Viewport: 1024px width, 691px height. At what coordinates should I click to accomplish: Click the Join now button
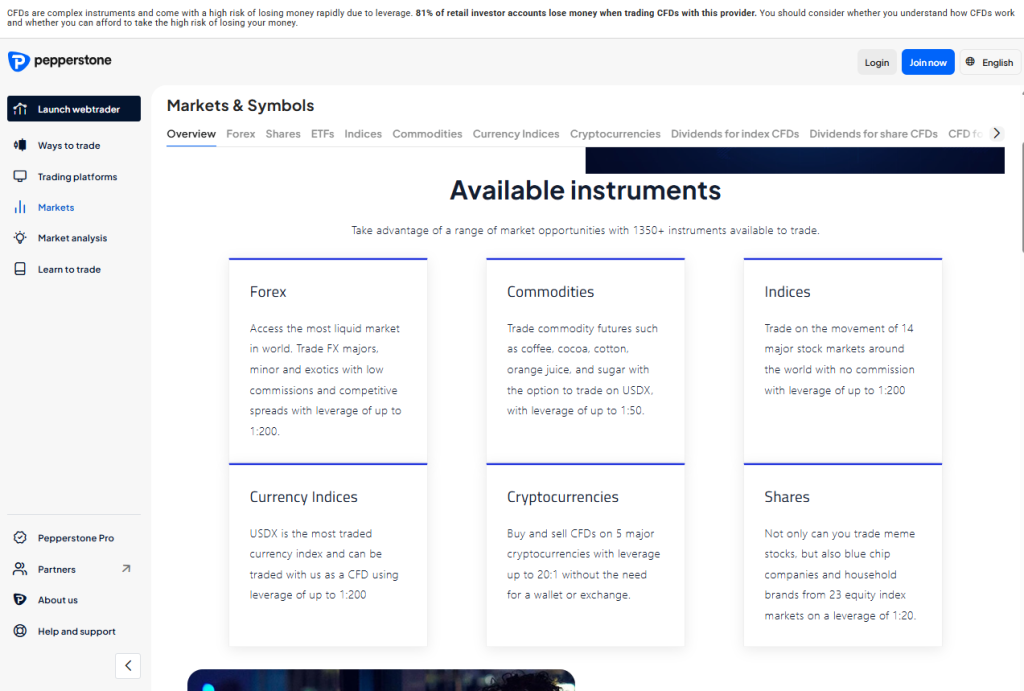(x=928, y=61)
